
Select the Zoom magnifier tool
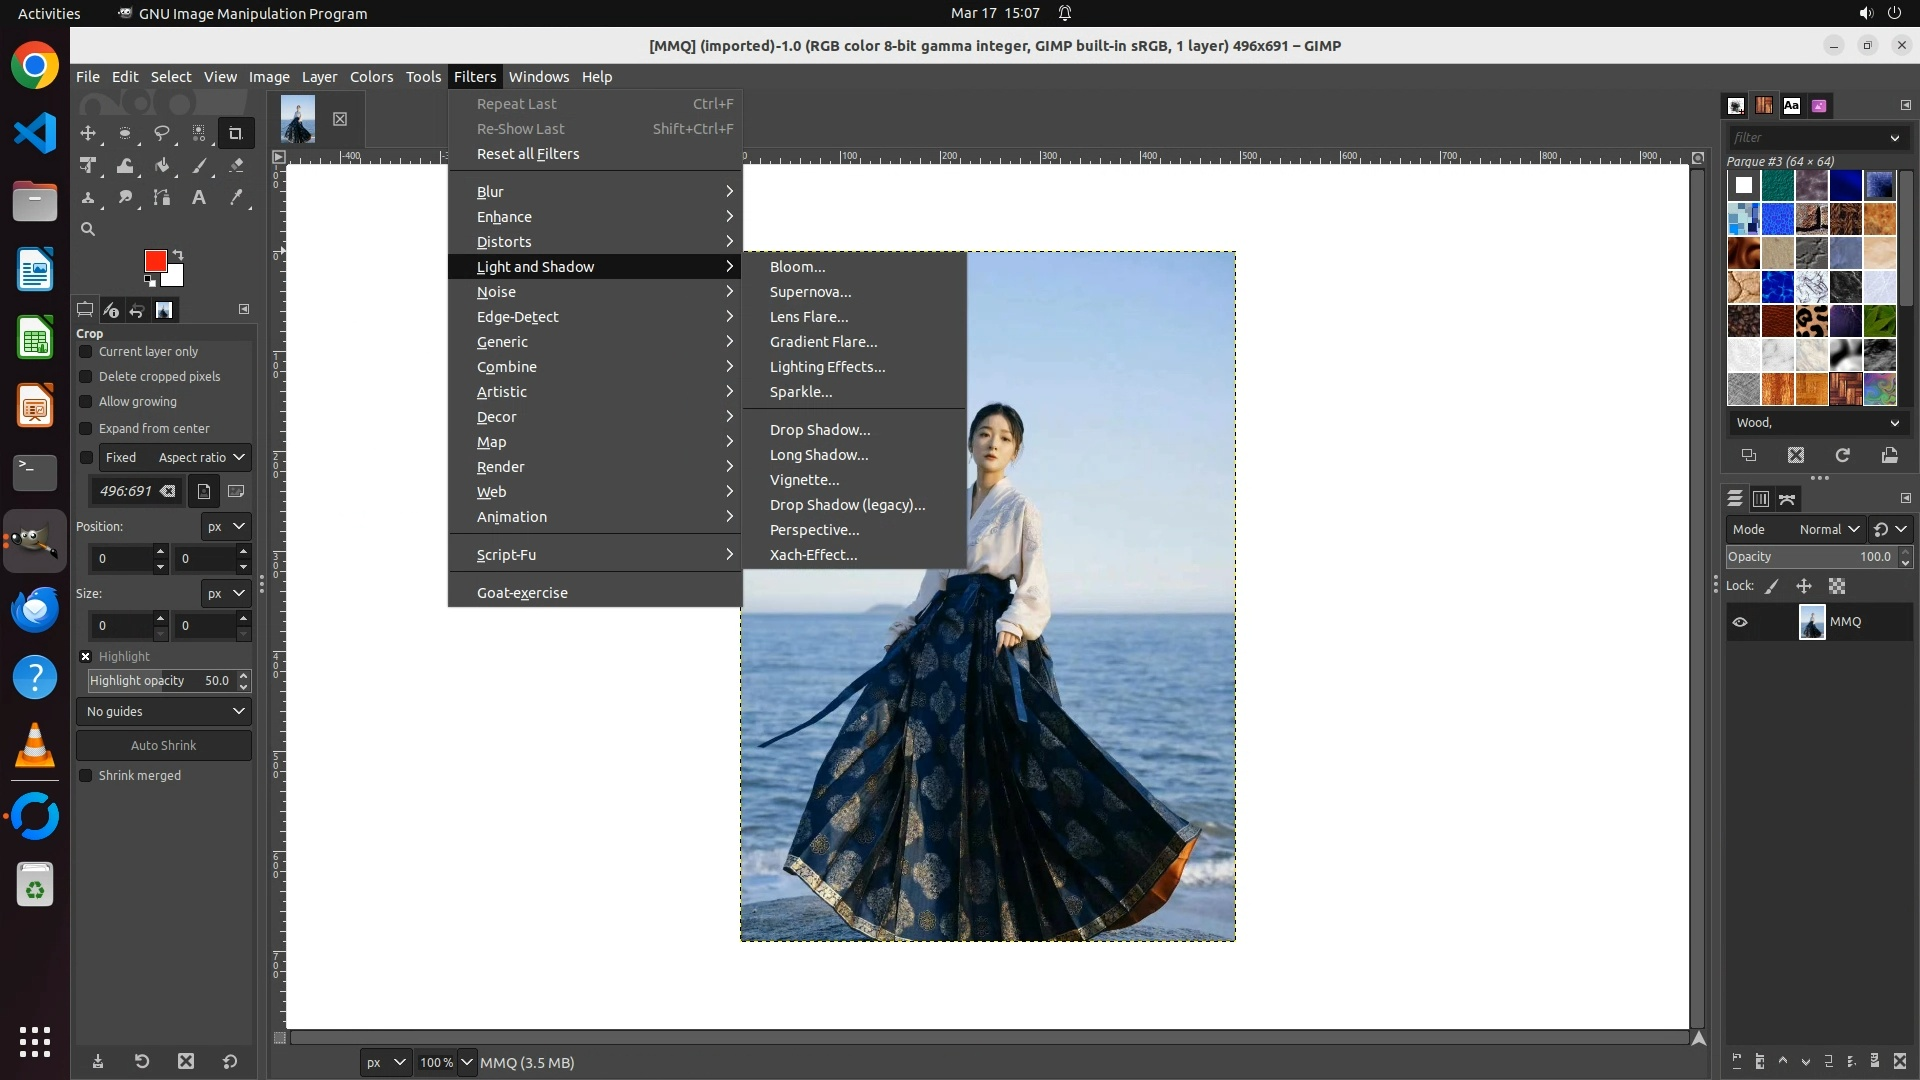[x=88, y=229]
